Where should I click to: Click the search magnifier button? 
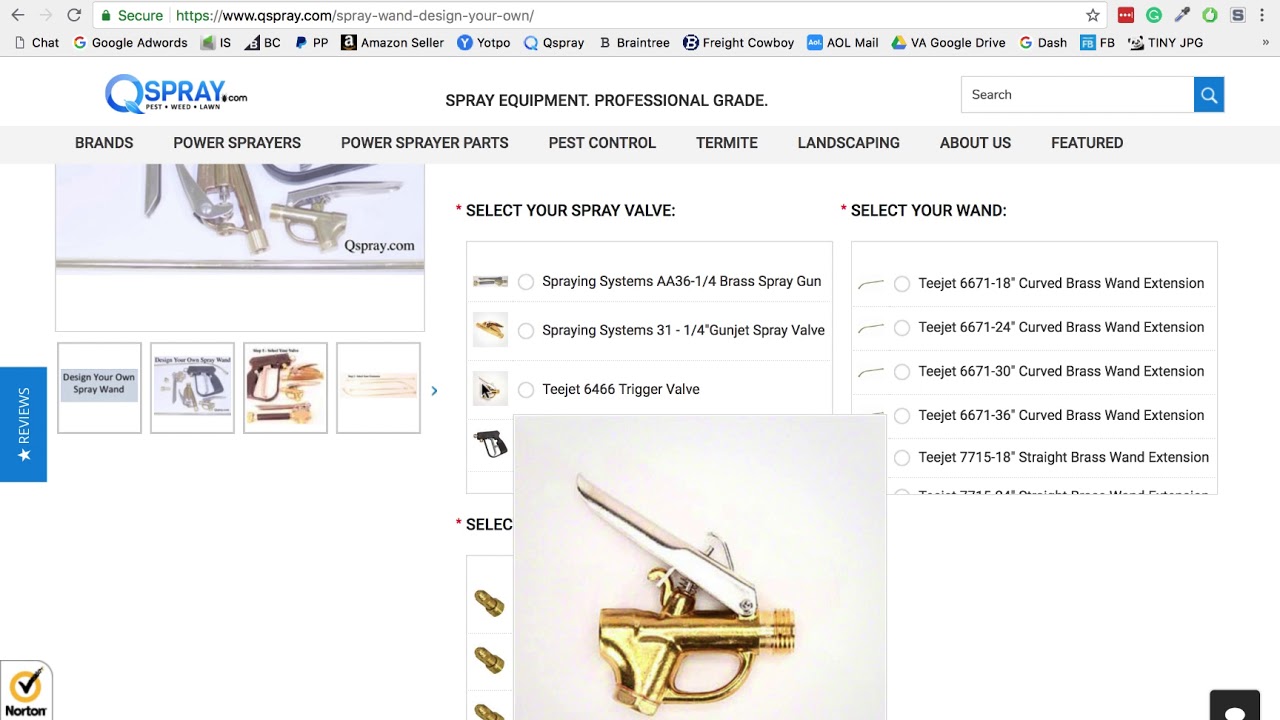(1208, 95)
